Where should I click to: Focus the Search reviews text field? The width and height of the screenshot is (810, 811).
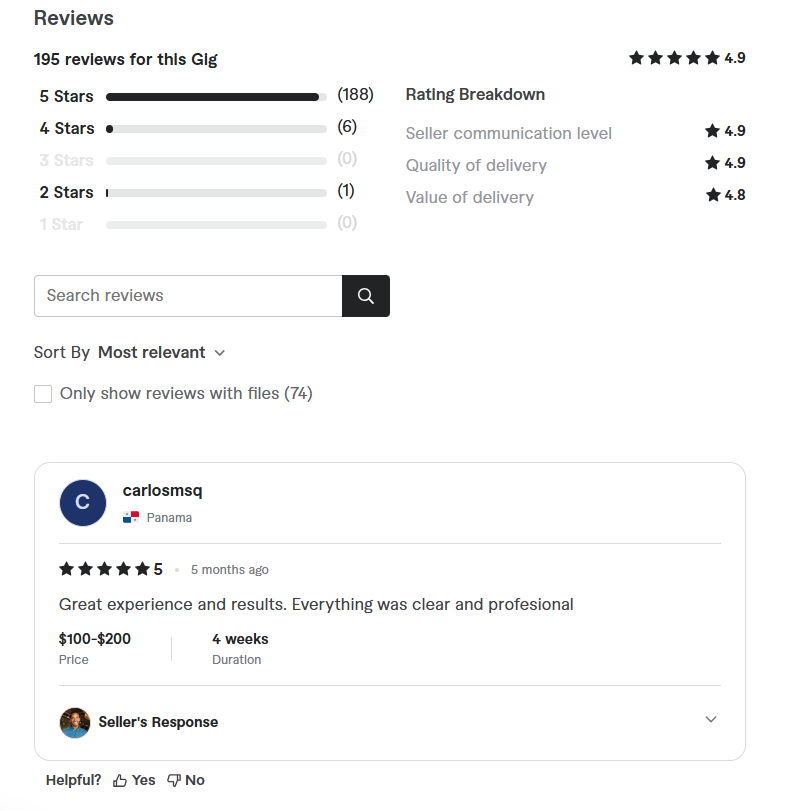coord(188,296)
